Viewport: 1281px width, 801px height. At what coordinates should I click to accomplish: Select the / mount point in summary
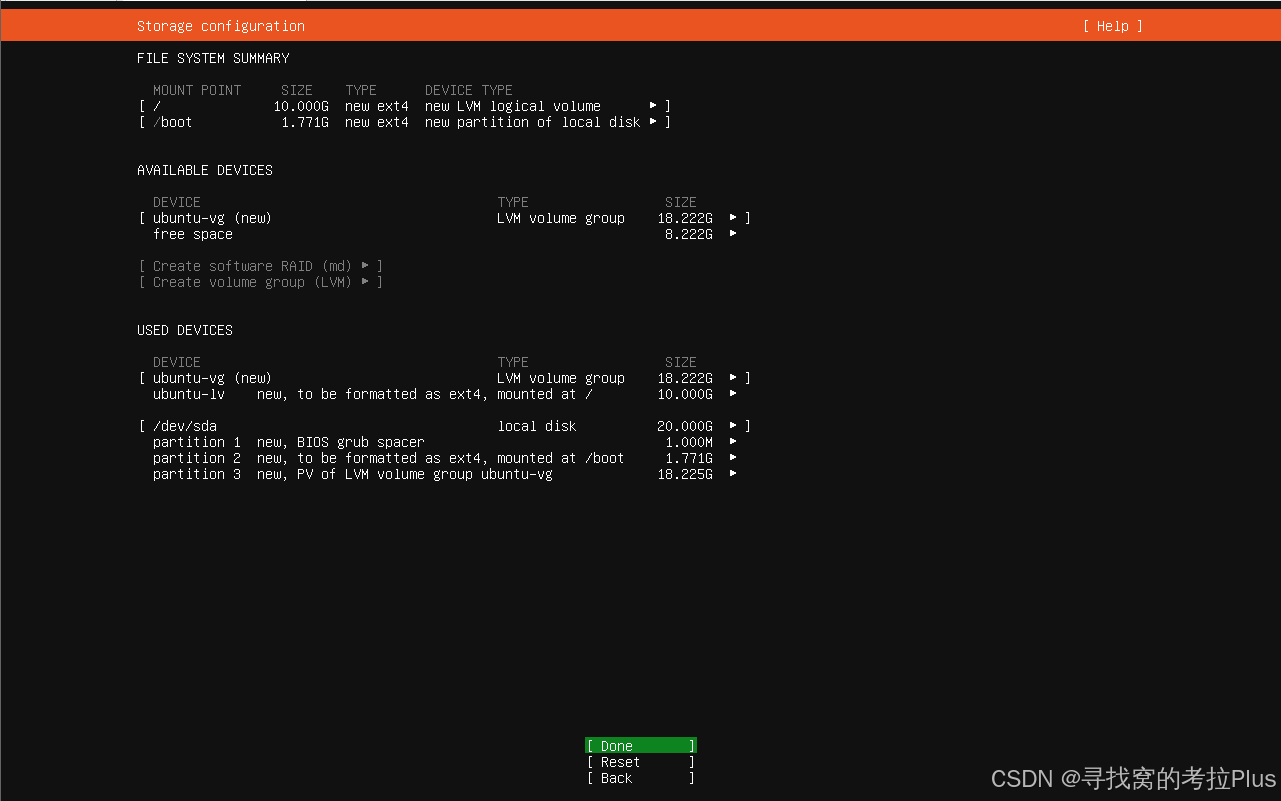coord(157,106)
